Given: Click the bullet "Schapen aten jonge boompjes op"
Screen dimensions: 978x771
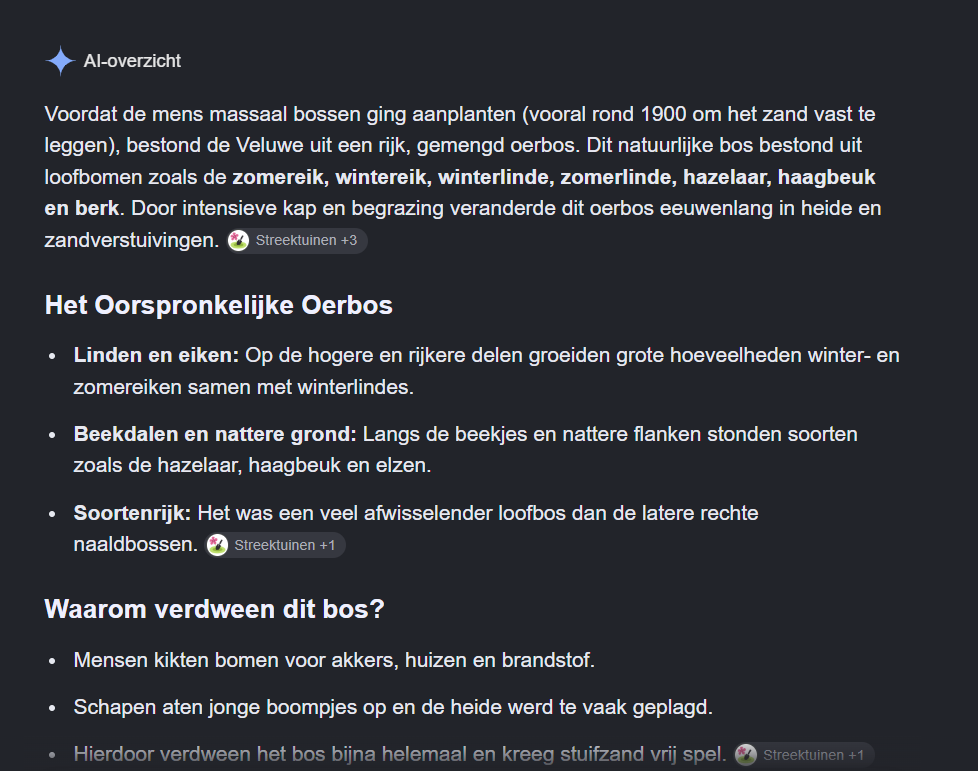Looking at the screenshot, I should pos(393,707).
